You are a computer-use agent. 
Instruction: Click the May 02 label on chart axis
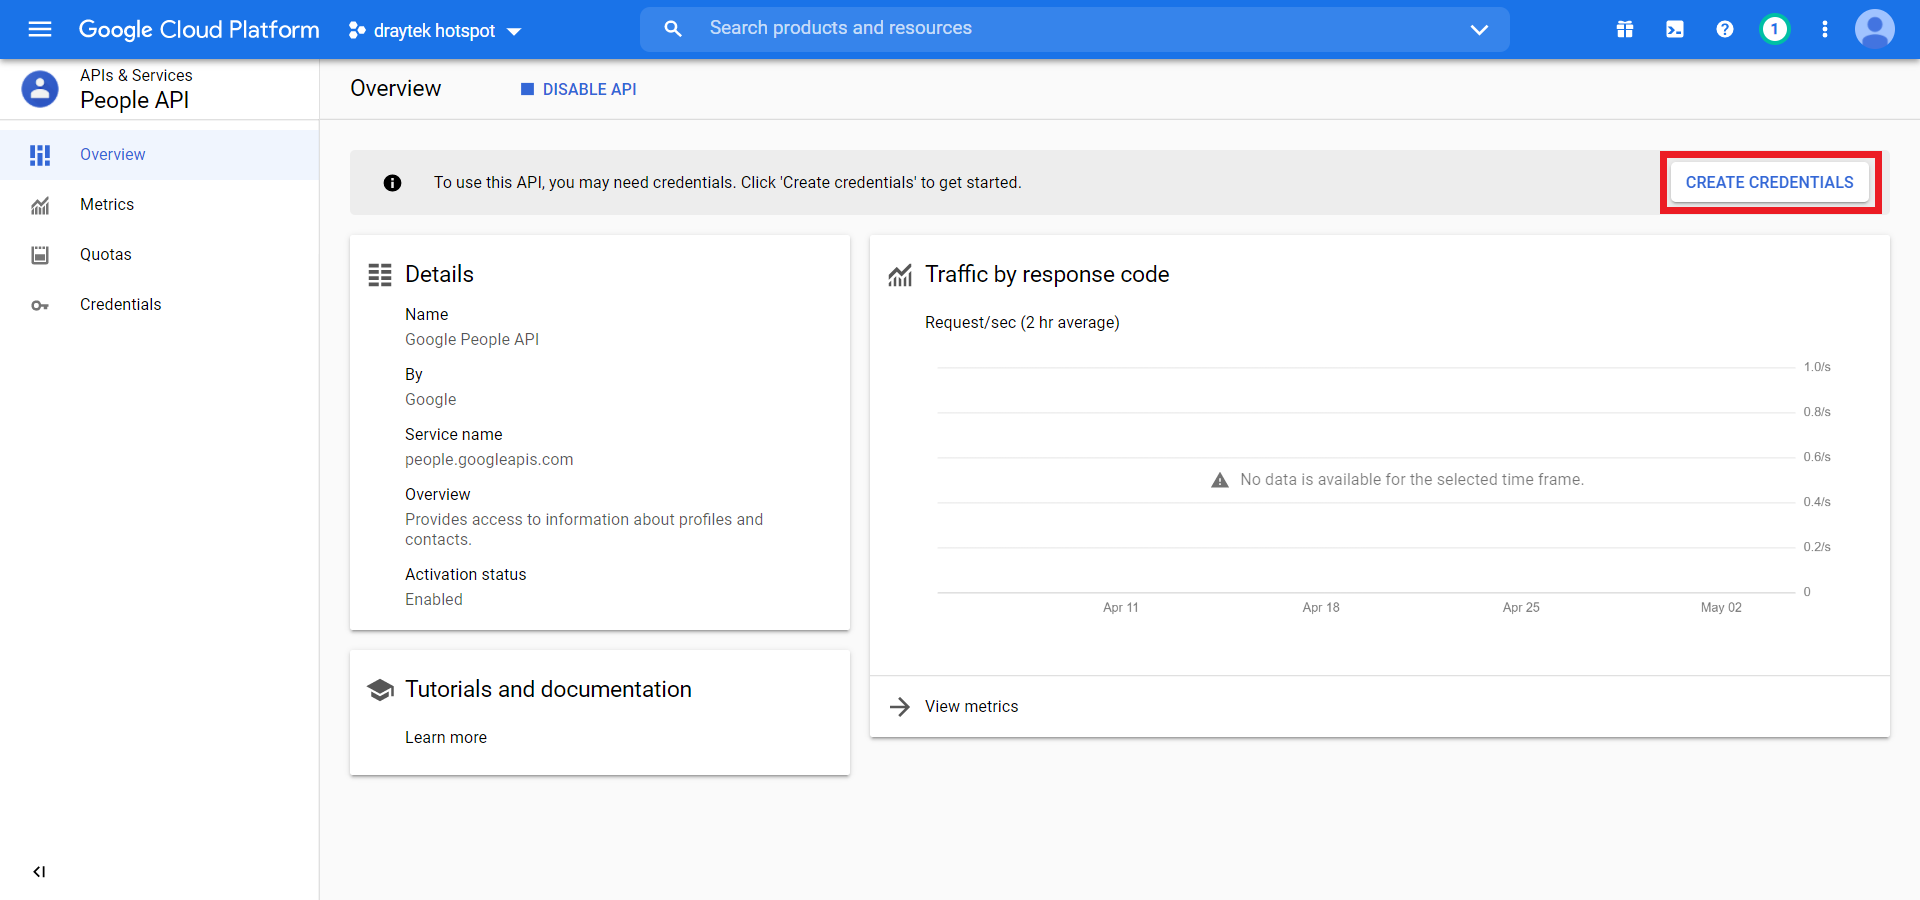click(x=1721, y=607)
